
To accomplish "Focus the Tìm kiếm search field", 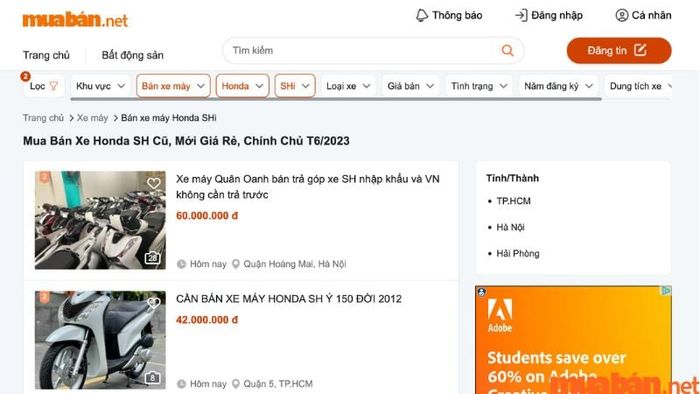I will (x=373, y=50).
